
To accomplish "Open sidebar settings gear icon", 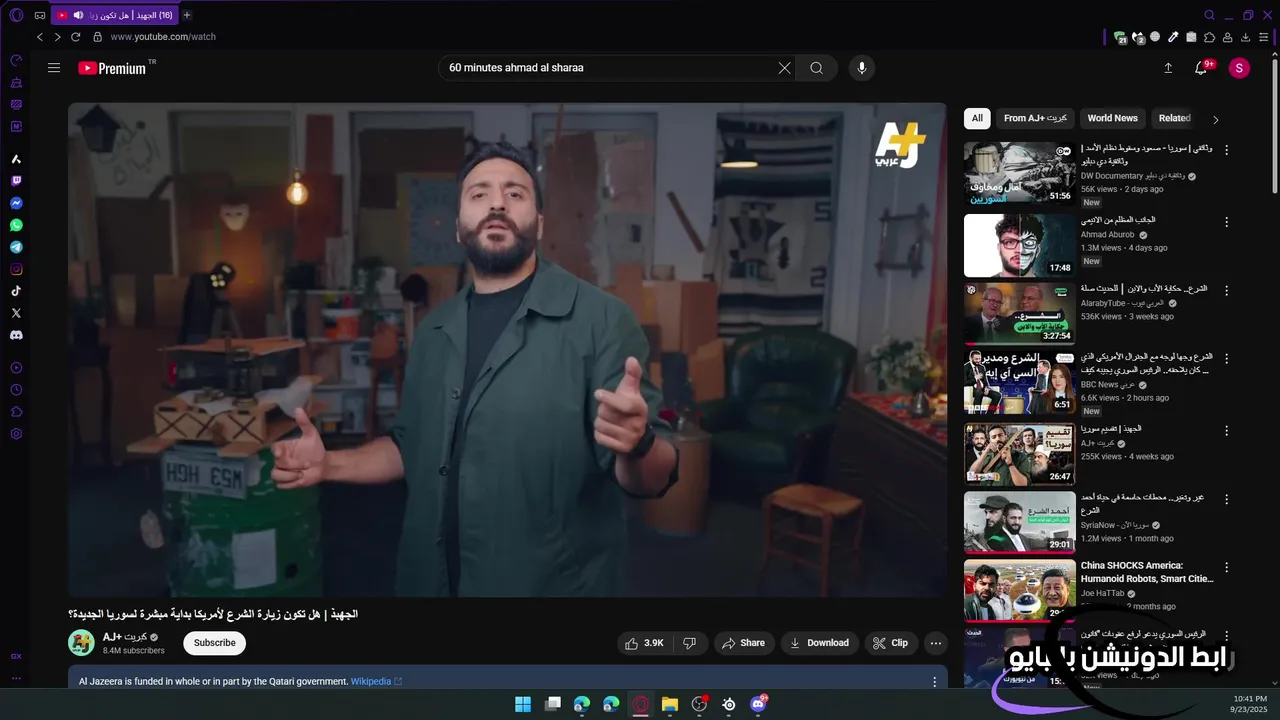I will 16,434.
